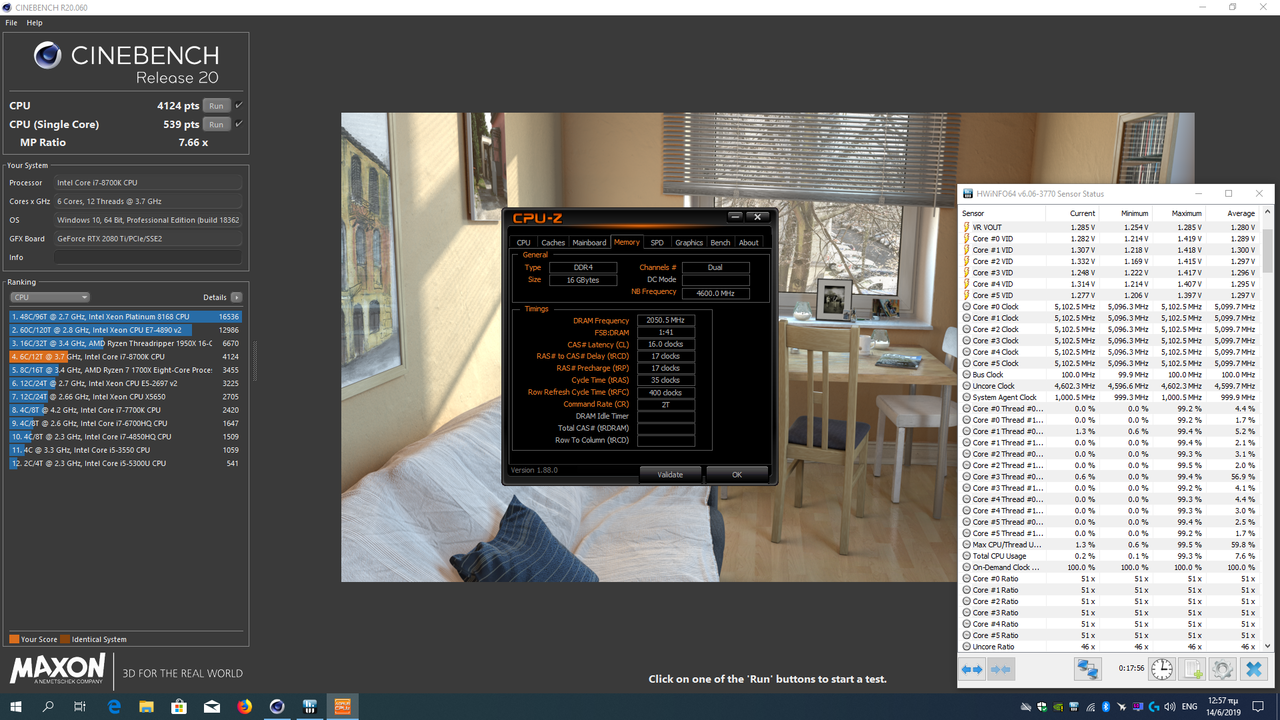Click Average column header in HWiNFO
1280x720 pixels.
pos(1232,213)
